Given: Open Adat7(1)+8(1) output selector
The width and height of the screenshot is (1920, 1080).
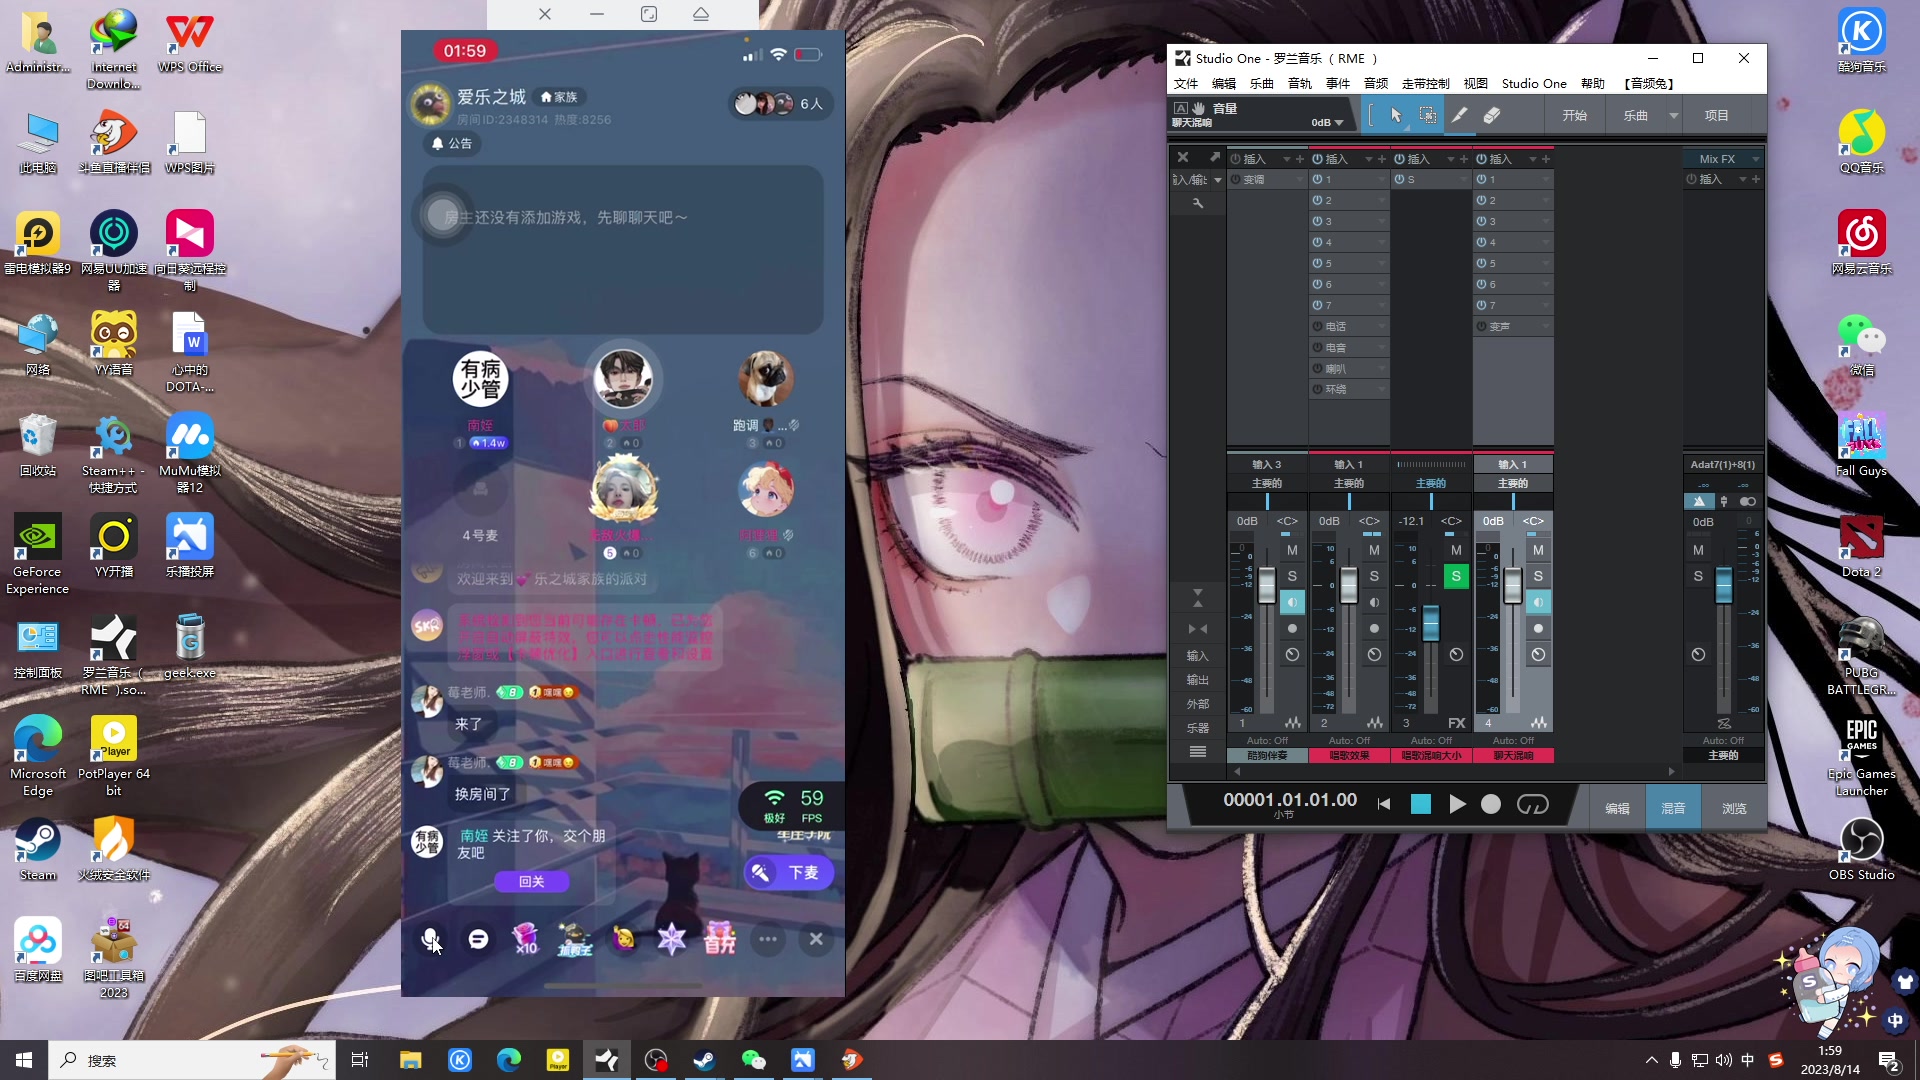Looking at the screenshot, I should (x=1722, y=465).
